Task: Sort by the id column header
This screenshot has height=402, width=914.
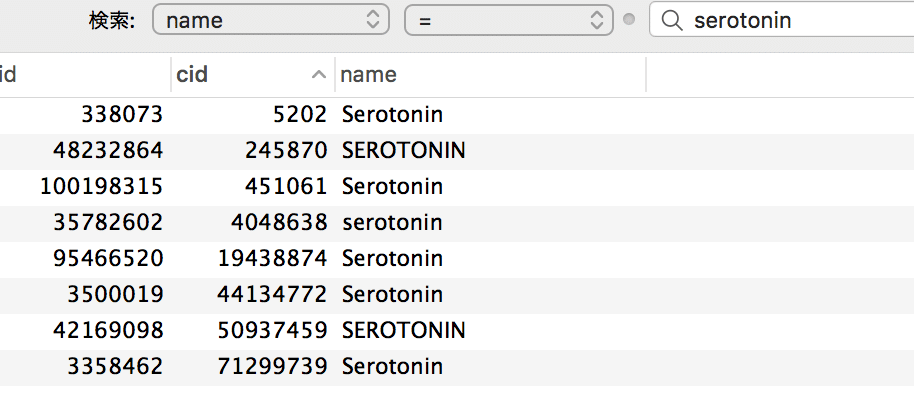Action: click(85, 75)
